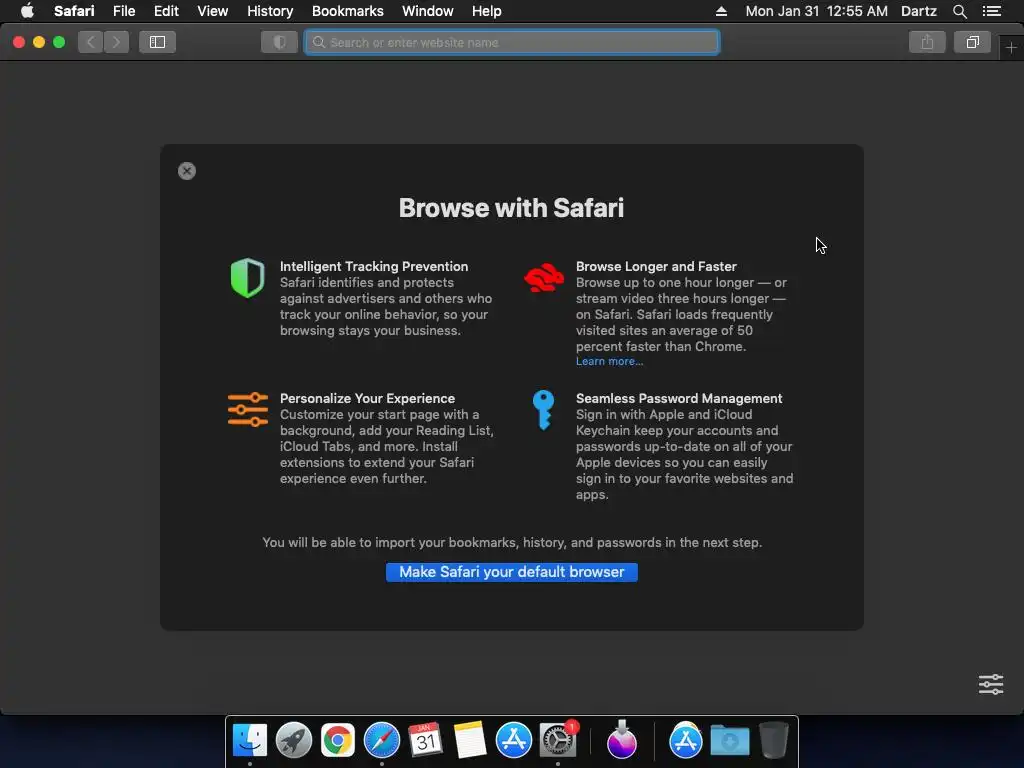Click Make Safari your default browser button
This screenshot has height=768, width=1024.
[511, 572]
